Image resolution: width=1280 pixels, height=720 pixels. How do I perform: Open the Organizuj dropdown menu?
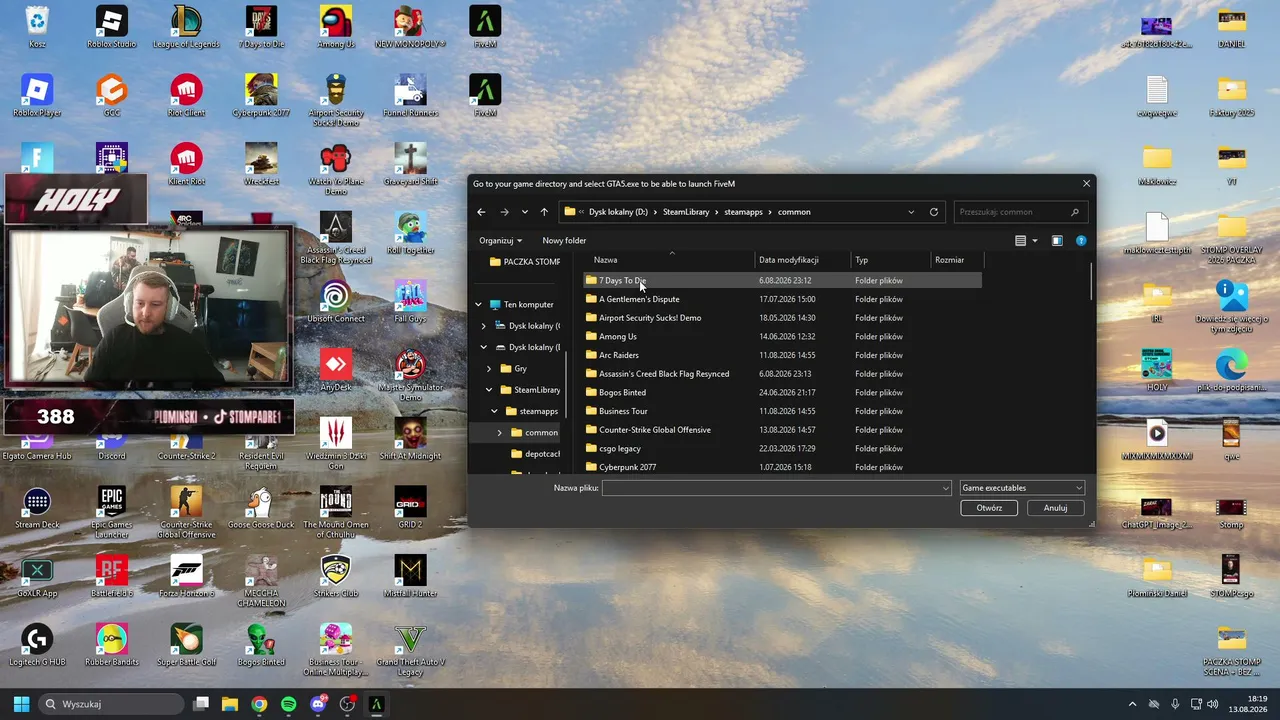coord(500,241)
